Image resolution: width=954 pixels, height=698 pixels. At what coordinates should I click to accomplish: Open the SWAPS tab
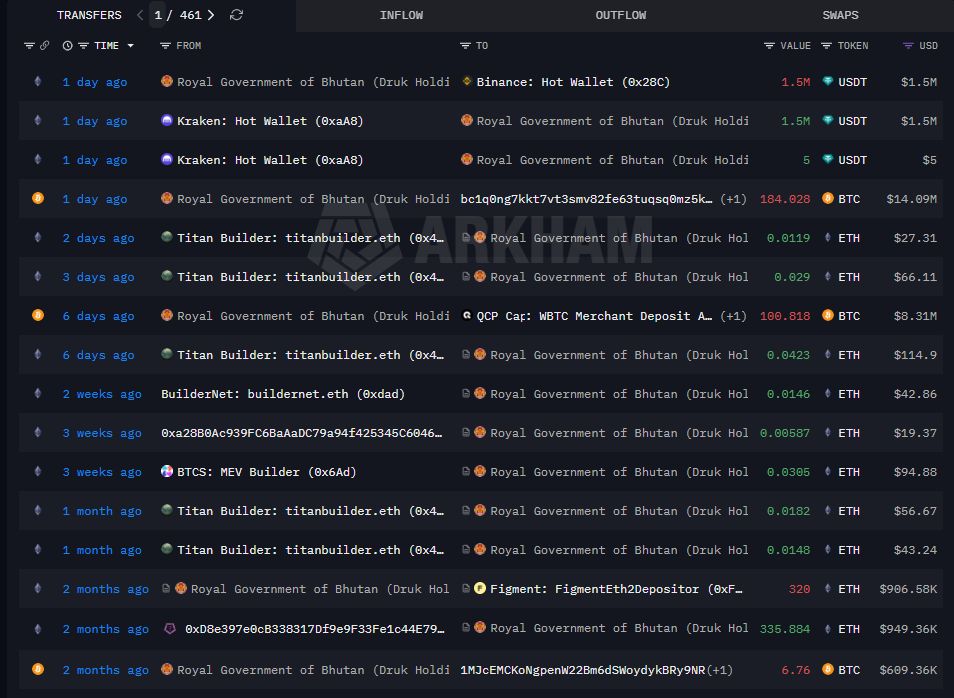pyautogui.click(x=840, y=15)
